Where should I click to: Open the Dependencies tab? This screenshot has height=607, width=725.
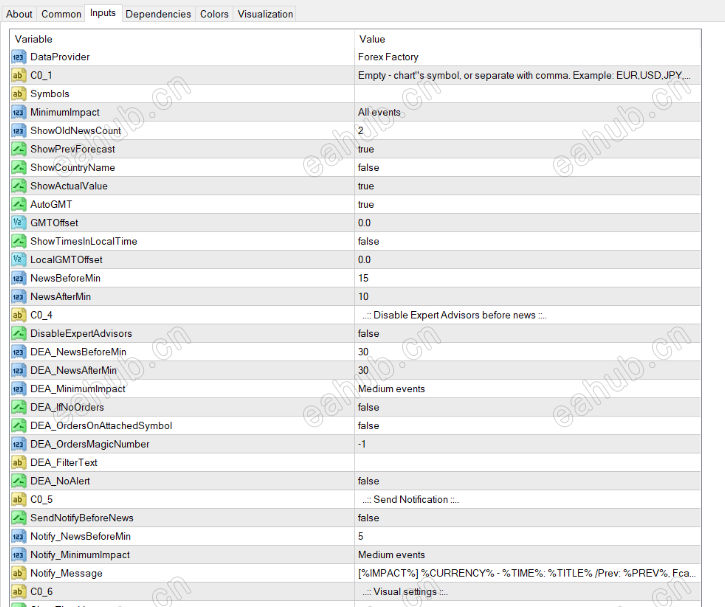point(158,14)
